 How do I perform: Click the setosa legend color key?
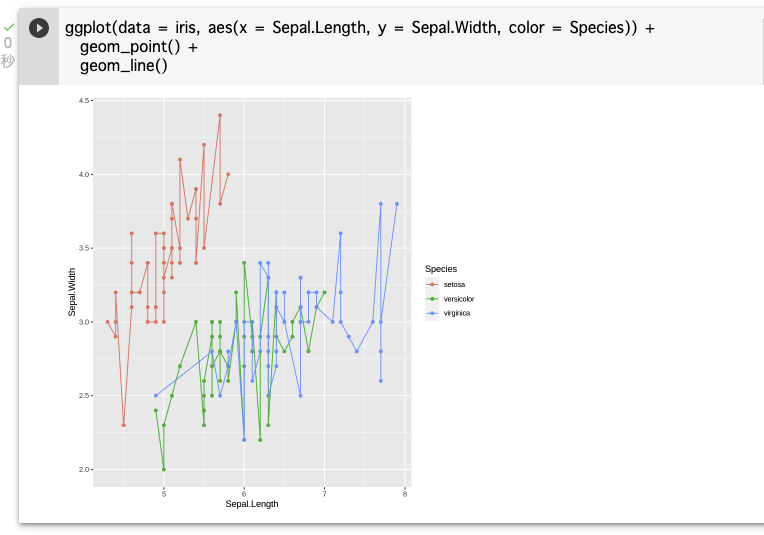pyautogui.click(x=432, y=285)
